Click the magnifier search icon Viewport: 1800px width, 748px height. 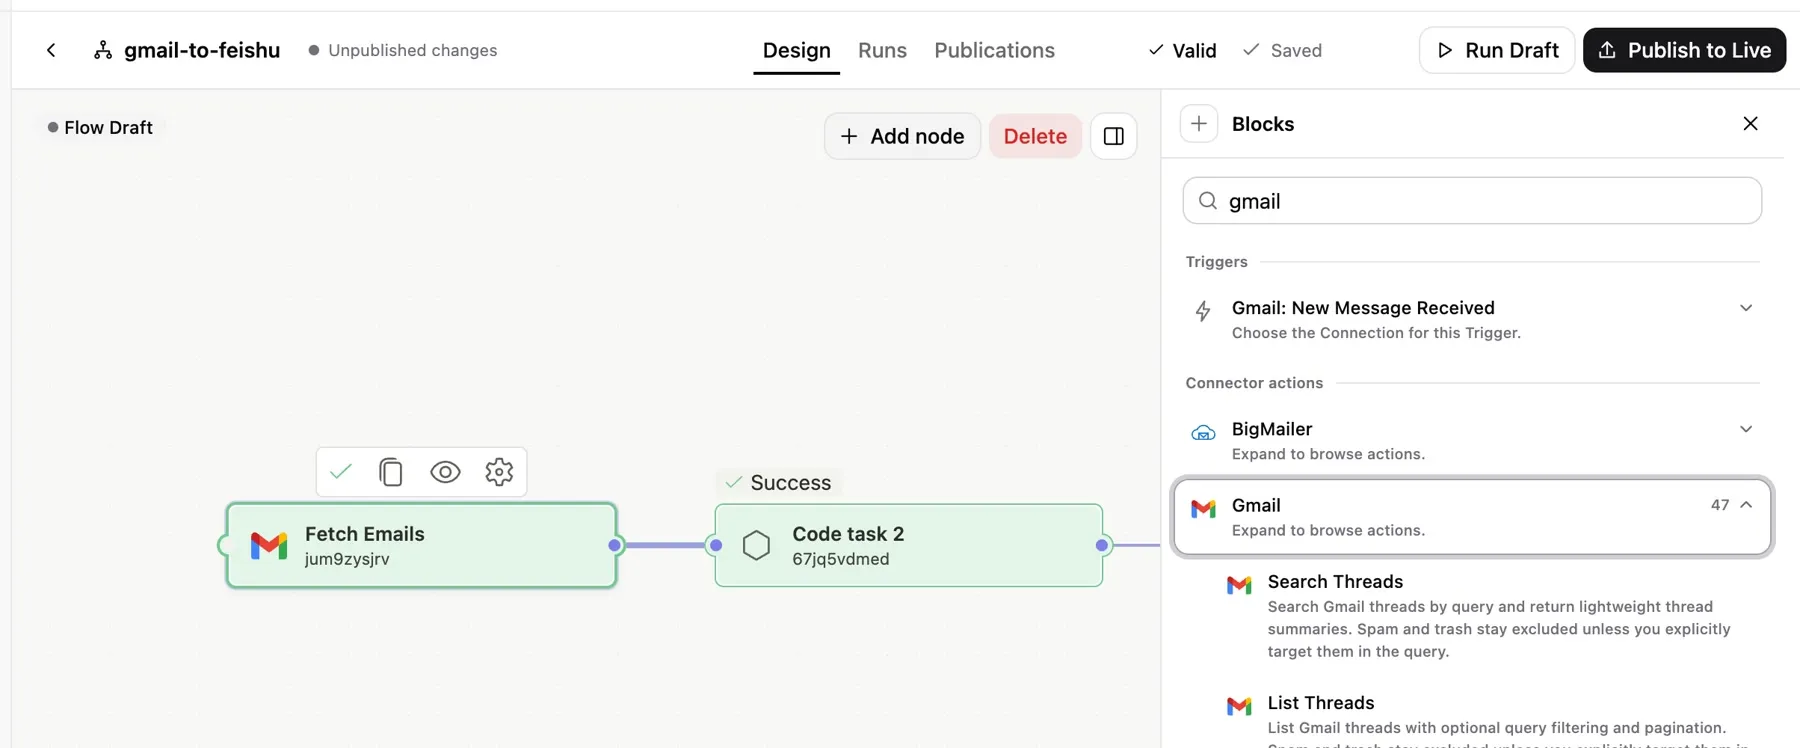(x=1208, y=201)
